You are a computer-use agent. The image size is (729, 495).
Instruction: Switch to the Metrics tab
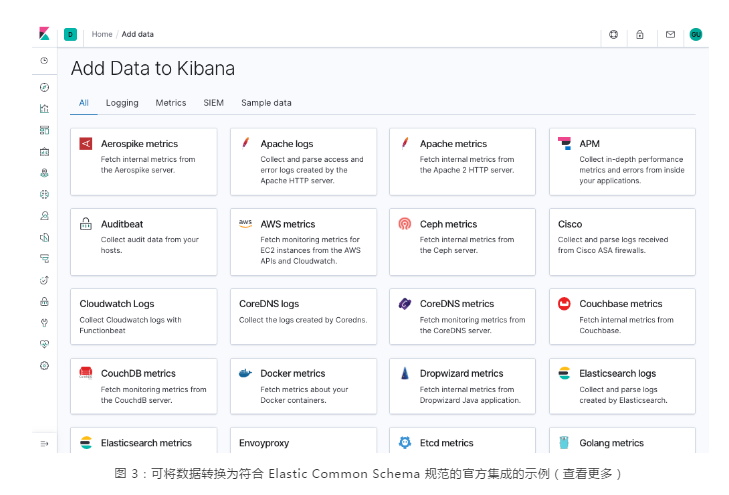[x=171, y=103]
